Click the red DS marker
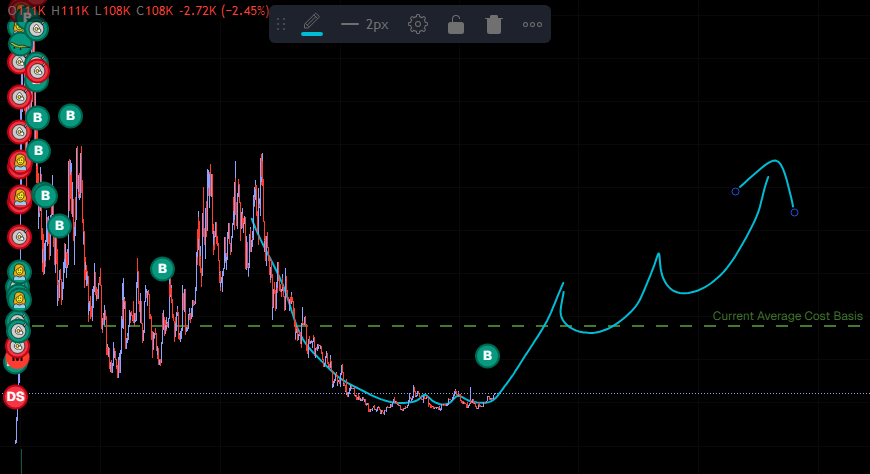Viewport: 870px width, 474px height. [16, 397]
